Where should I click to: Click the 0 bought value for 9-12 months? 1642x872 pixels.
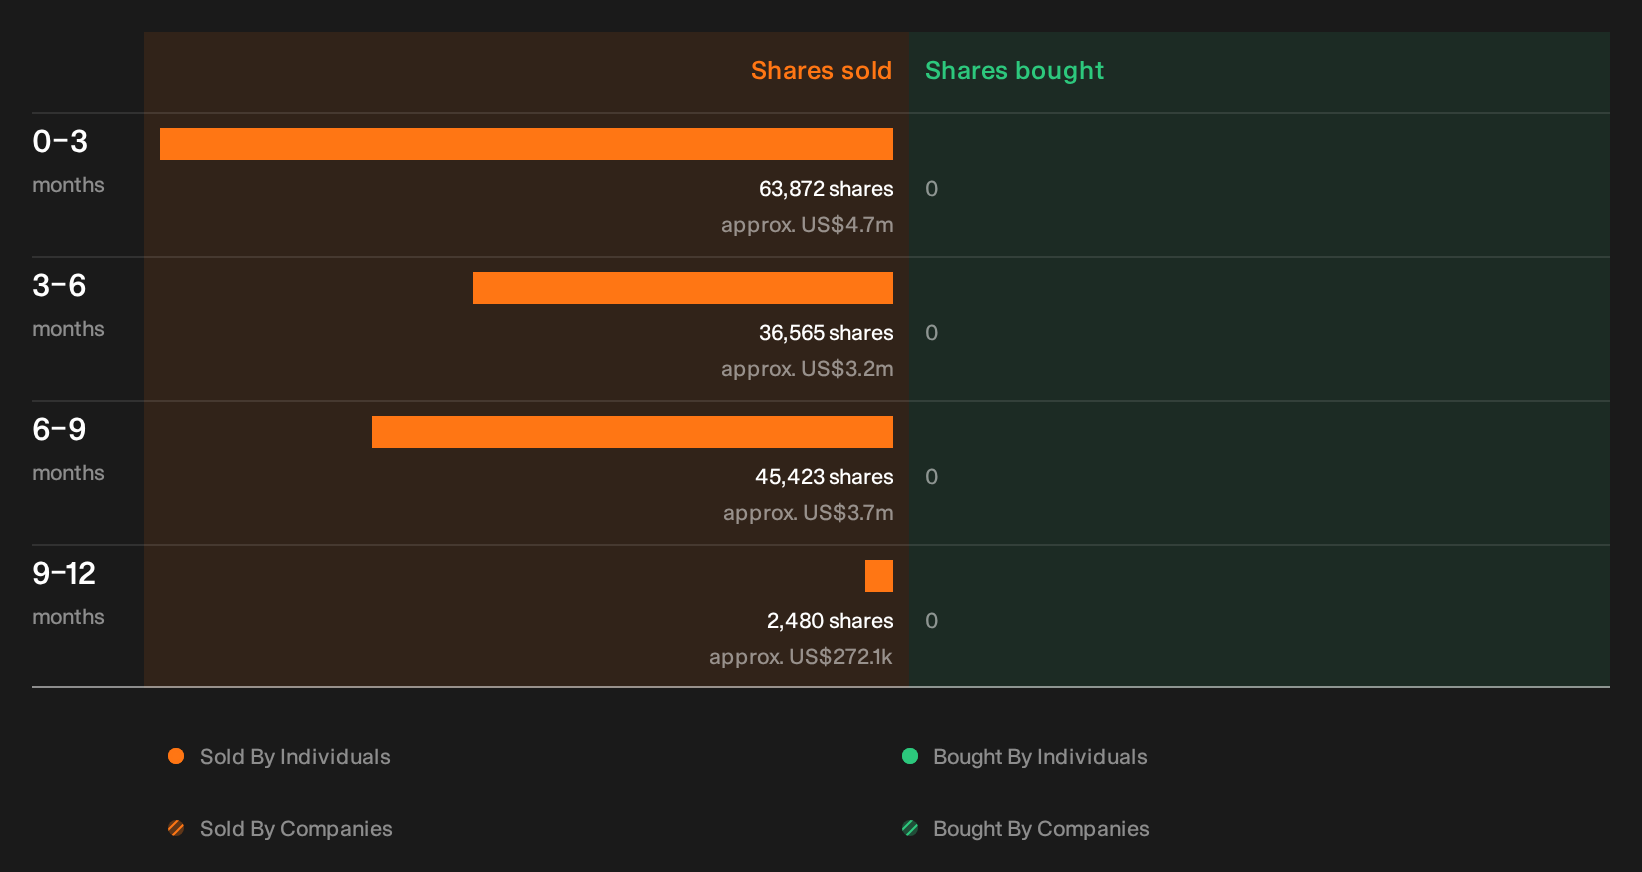(931, 621)
